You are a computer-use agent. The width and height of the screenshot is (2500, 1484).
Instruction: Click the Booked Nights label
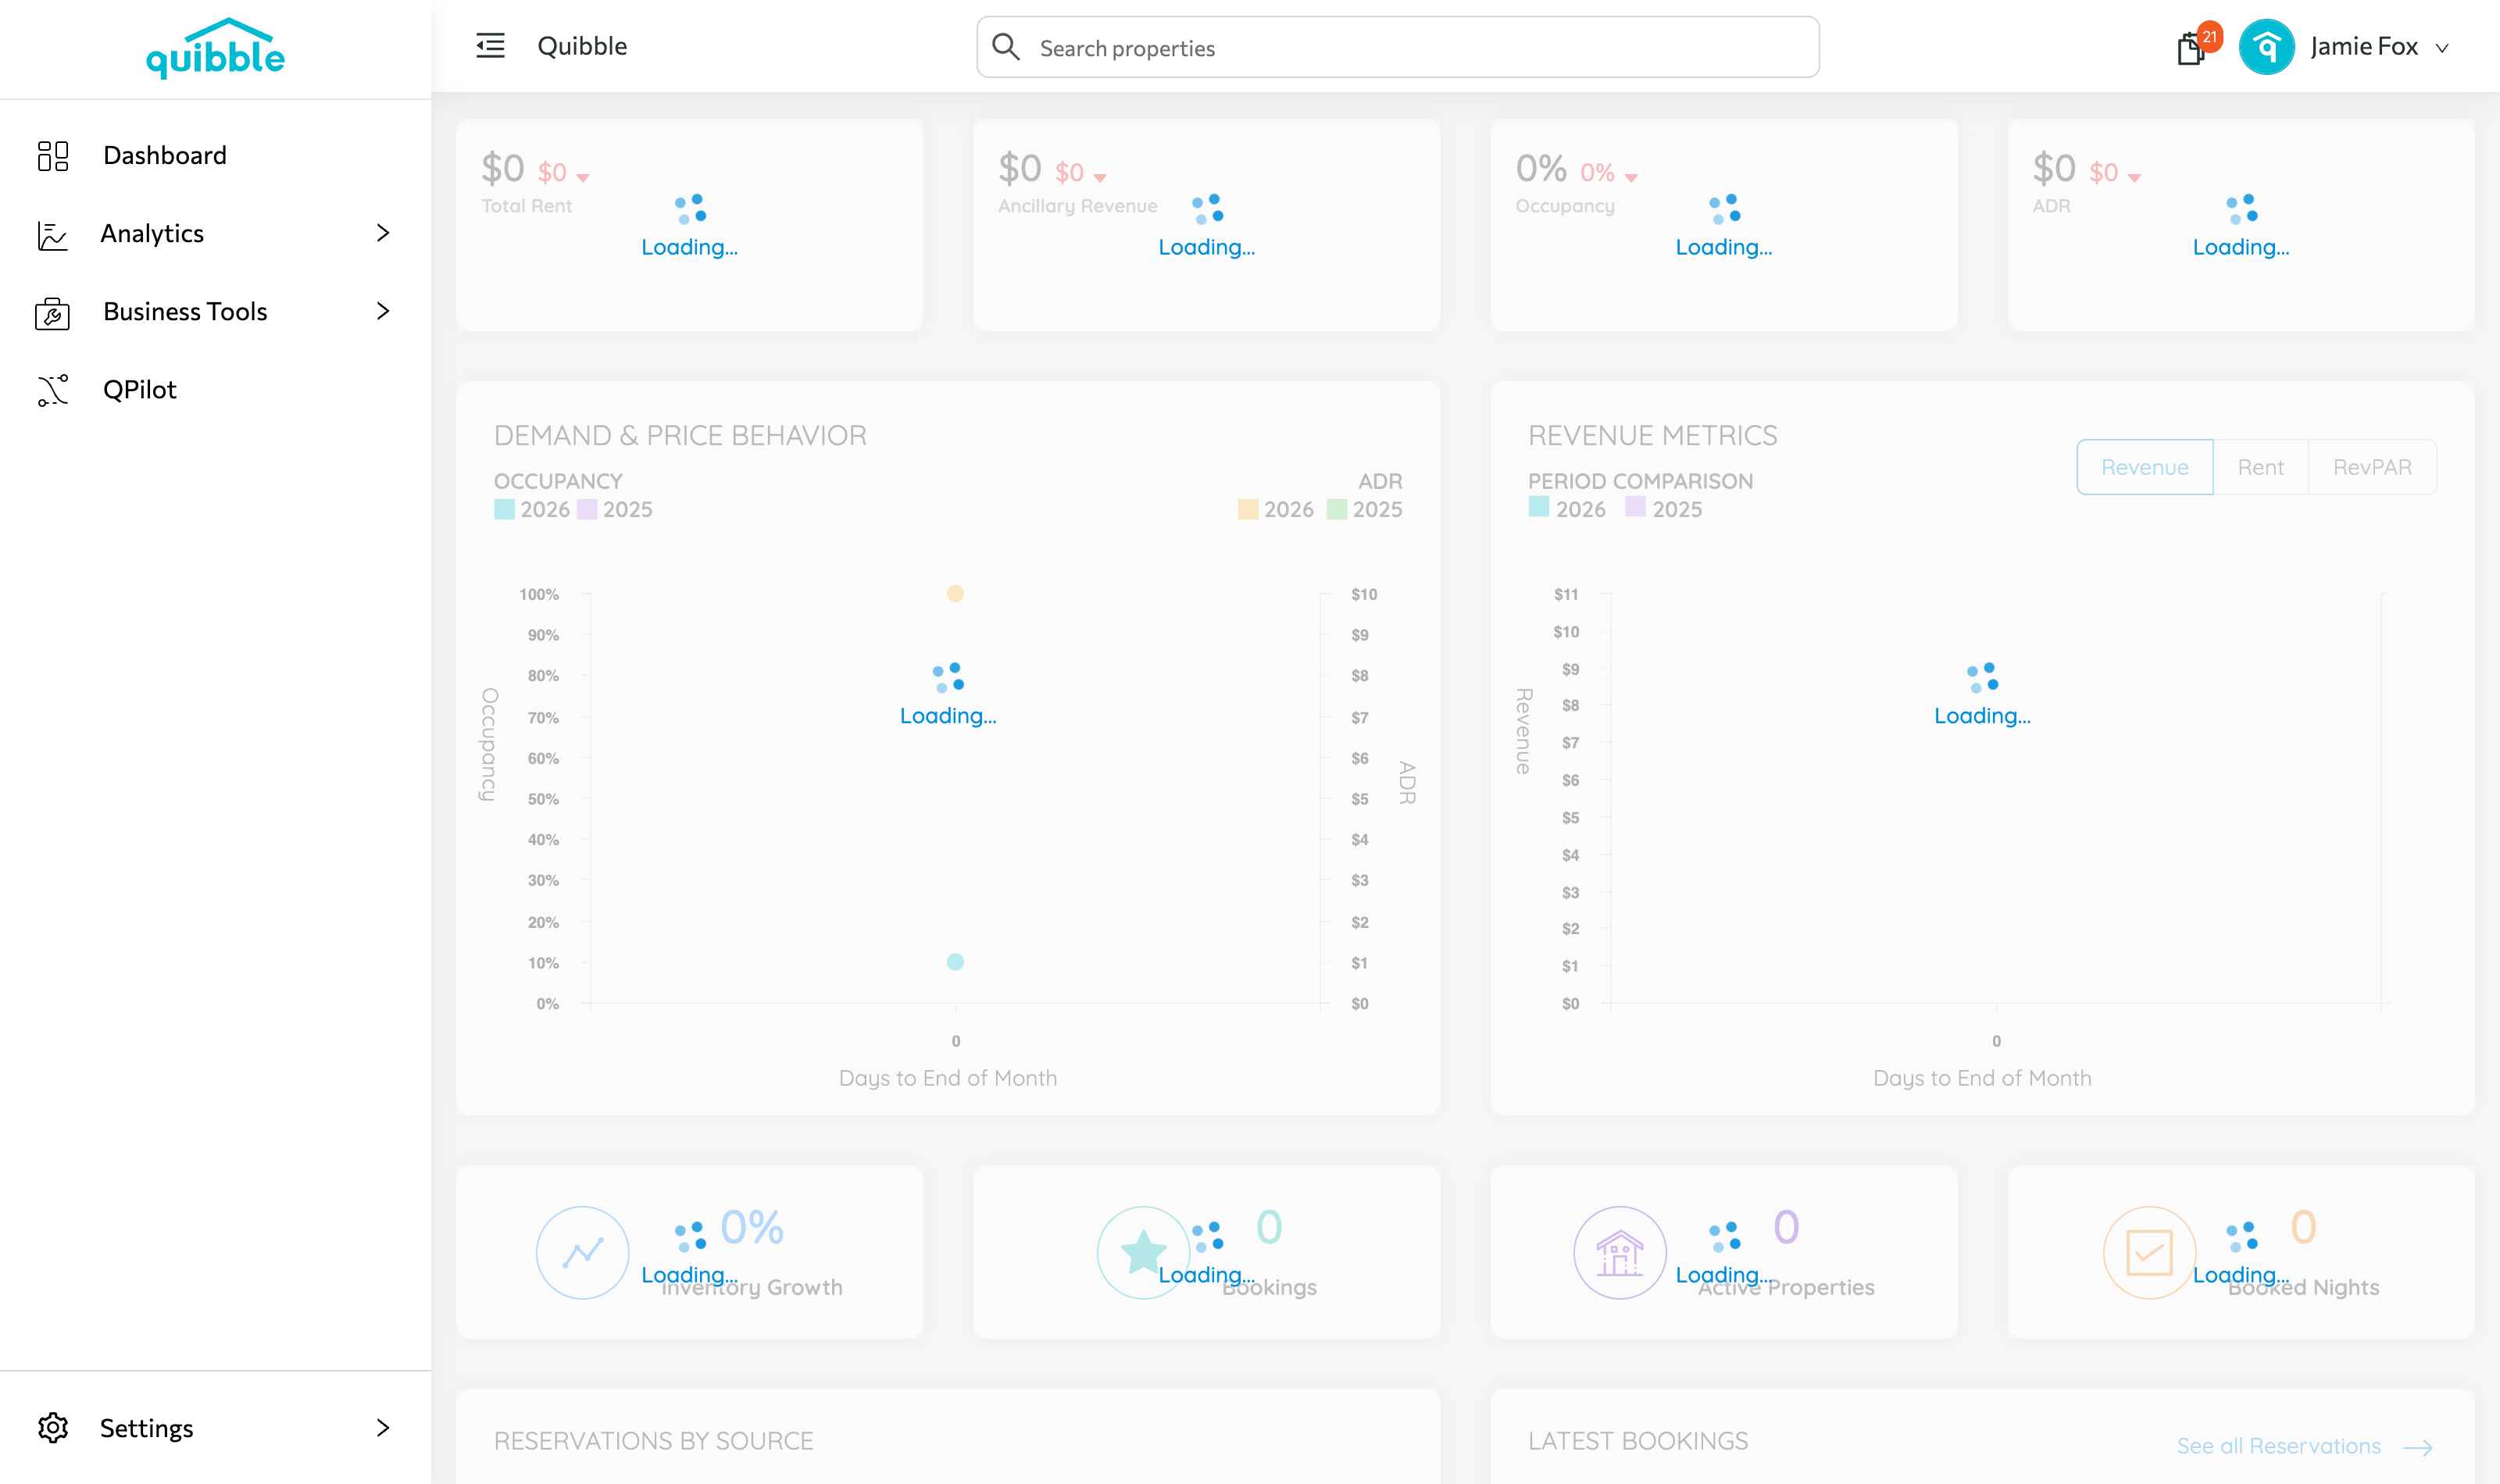(2303, 1288)
